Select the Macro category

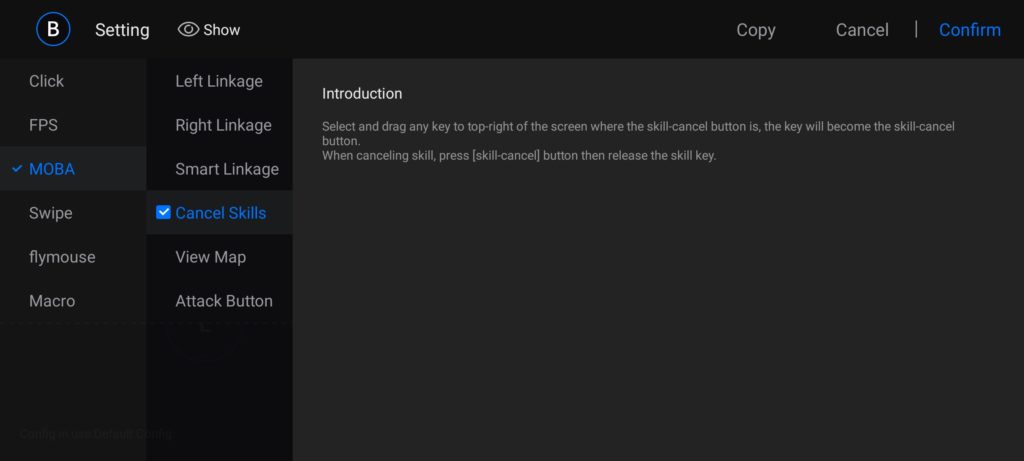[52, 301]
